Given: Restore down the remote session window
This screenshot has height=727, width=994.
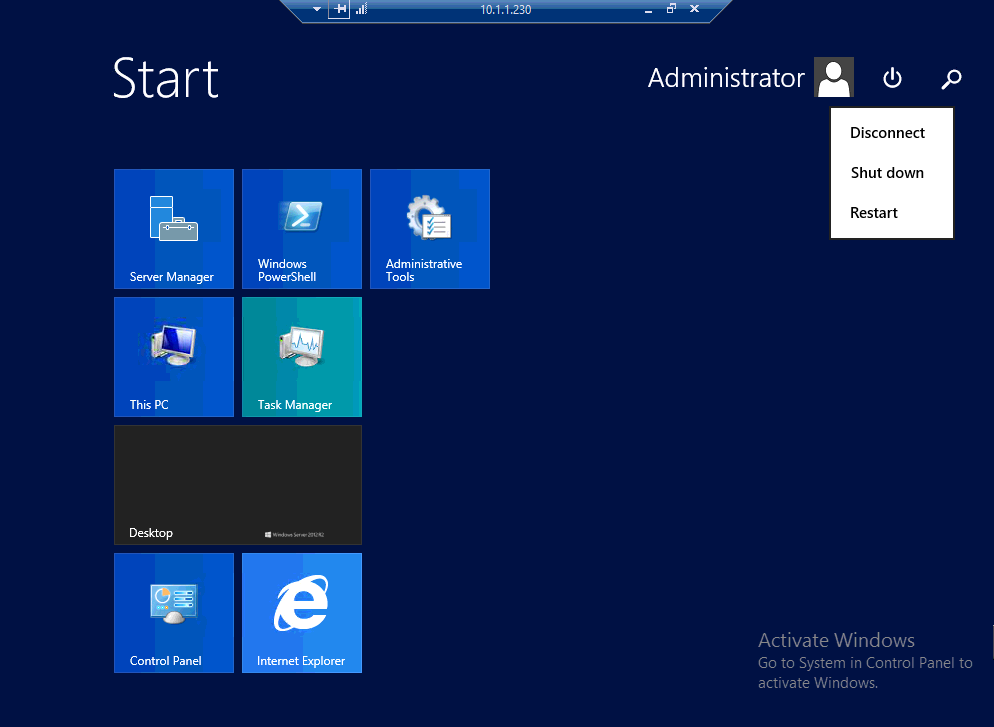Looking at the screenshot, I should pyautogui.click(x=671, y=9).
